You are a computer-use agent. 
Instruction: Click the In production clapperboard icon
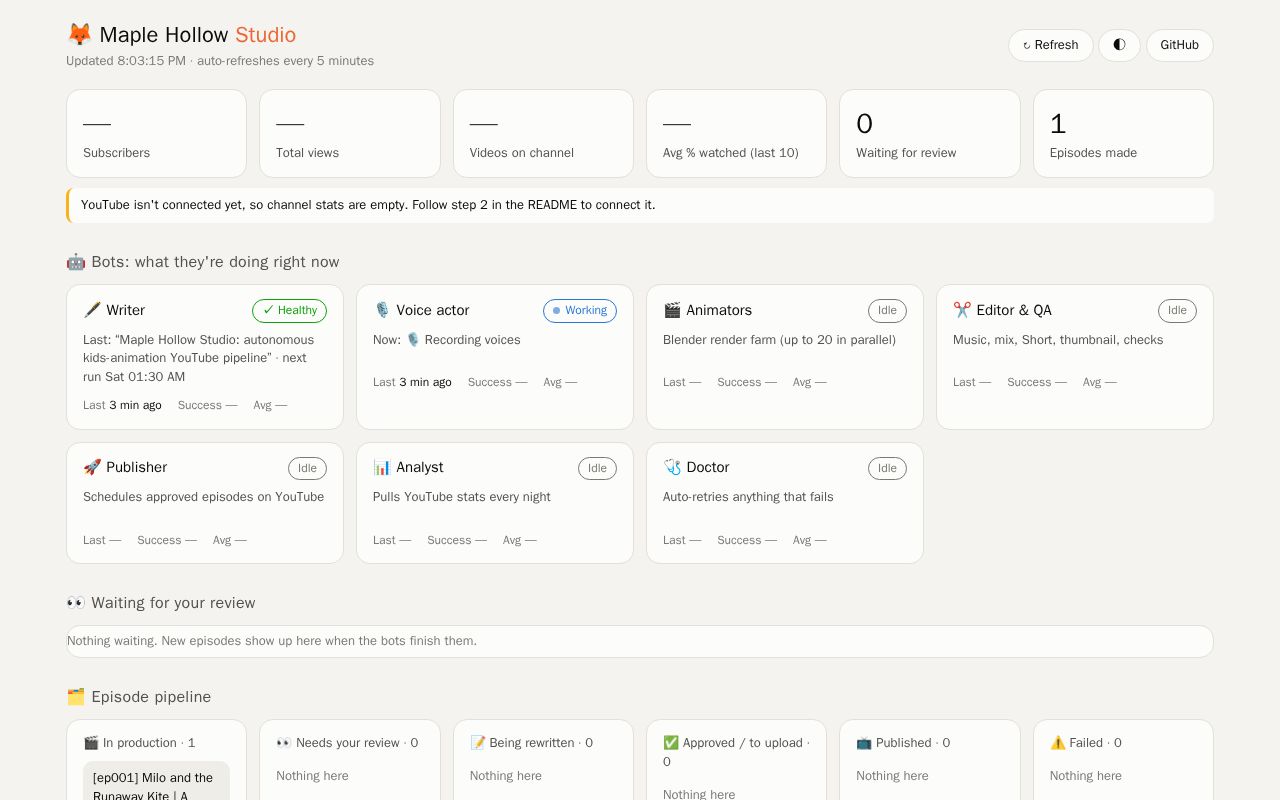coord(91,743)
